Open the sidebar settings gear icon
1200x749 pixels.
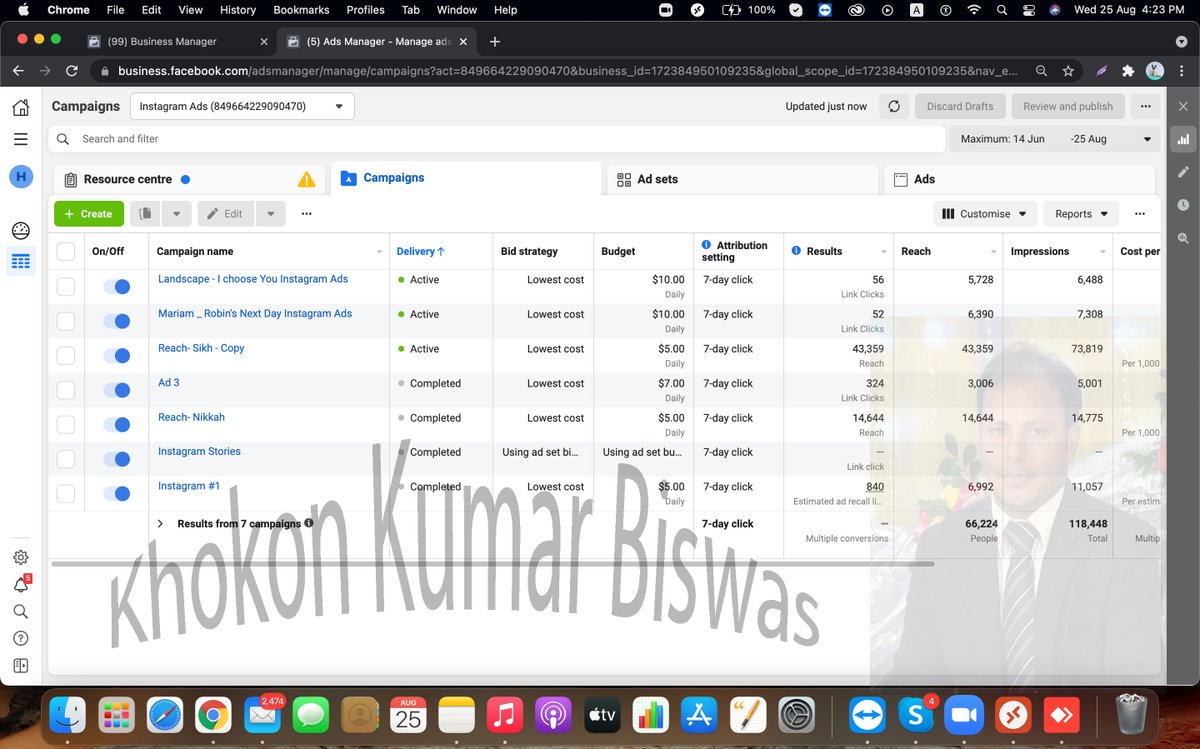(20, 557)
